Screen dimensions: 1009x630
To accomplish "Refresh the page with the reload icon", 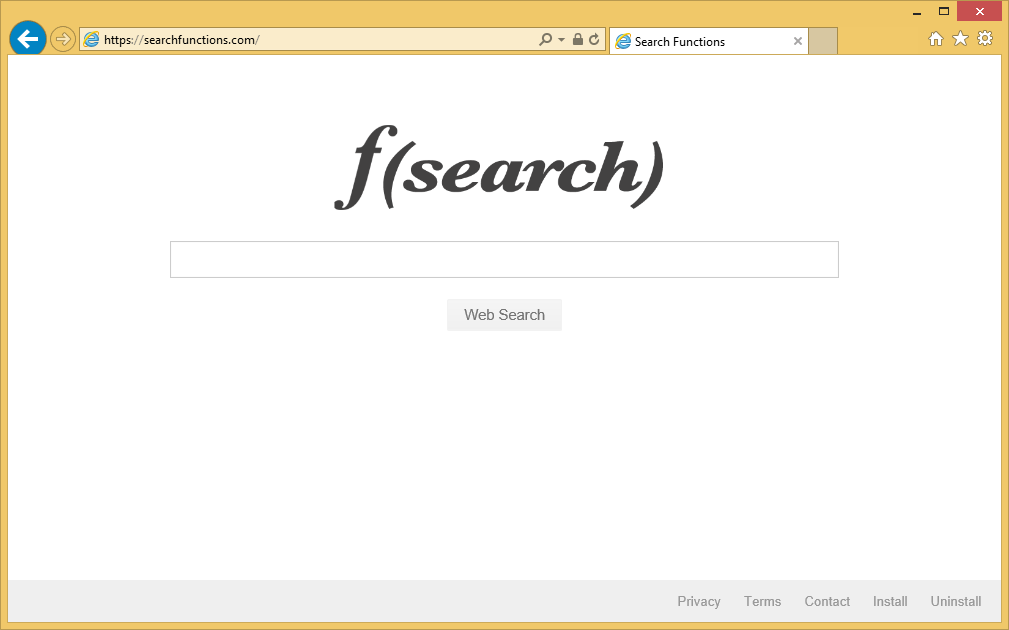I will click(594, 40).
